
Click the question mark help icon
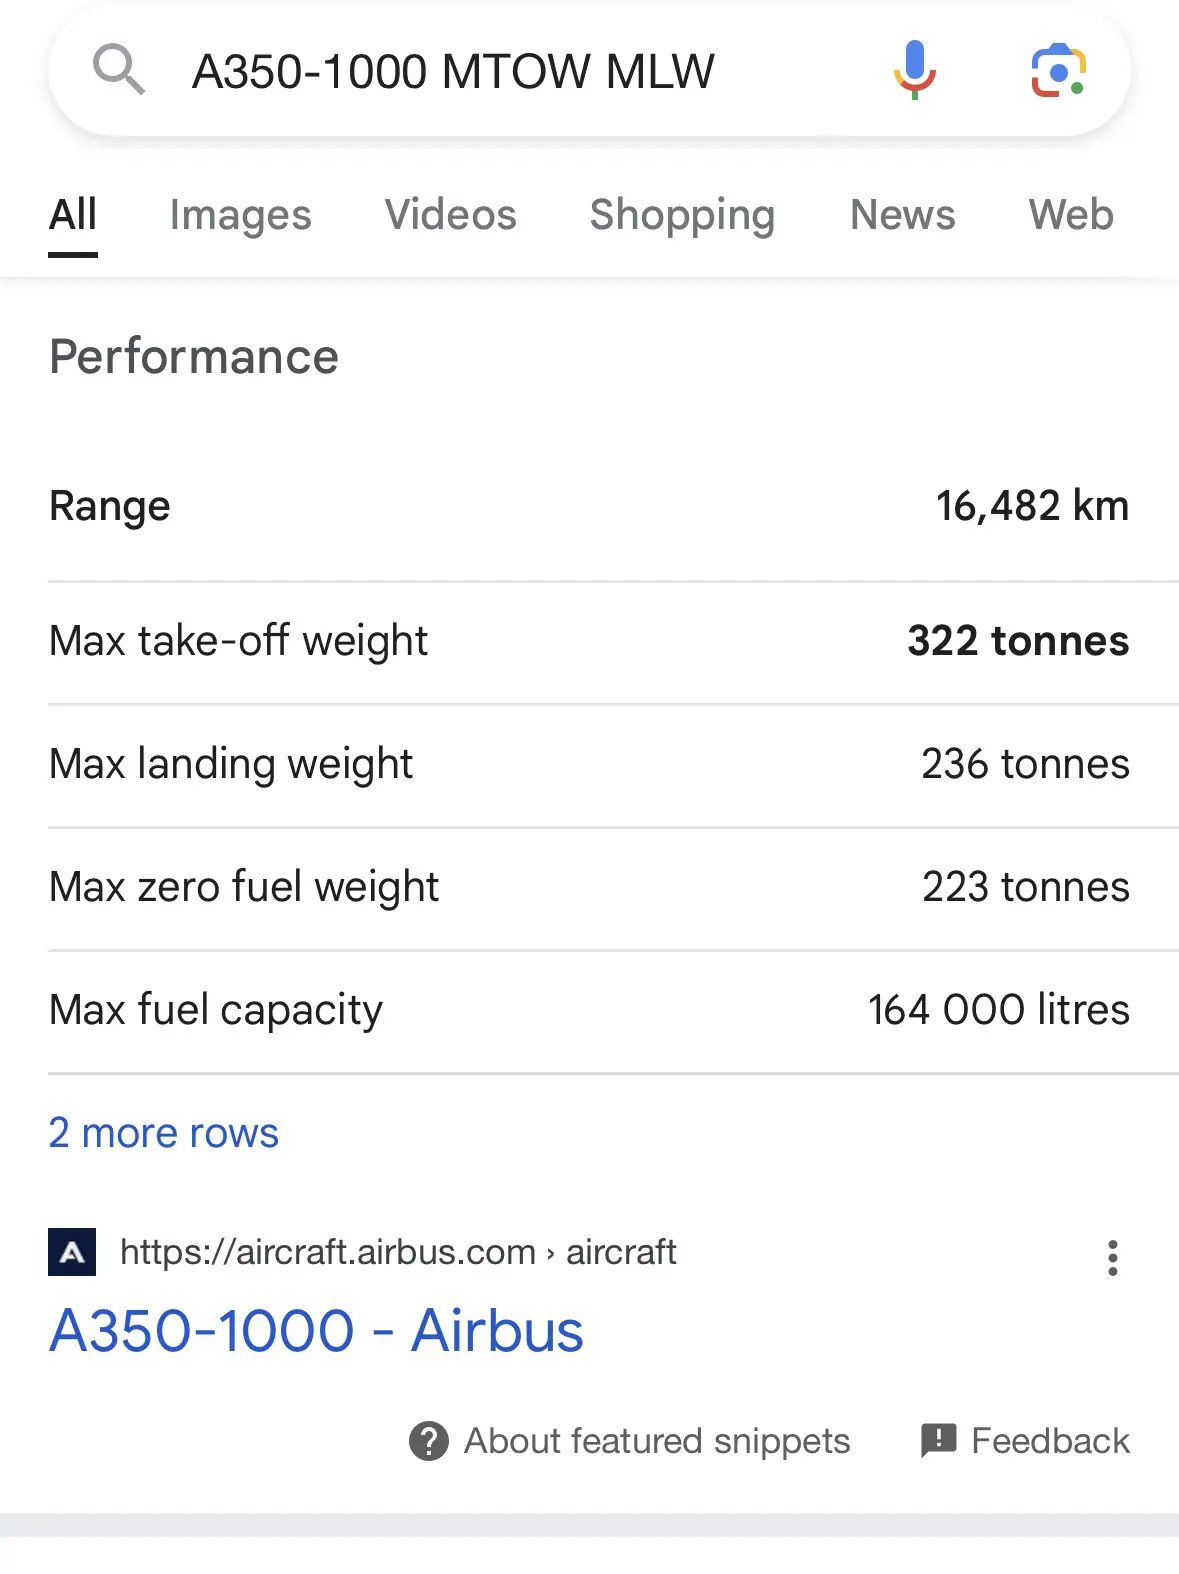click(x=429, y=1441)
